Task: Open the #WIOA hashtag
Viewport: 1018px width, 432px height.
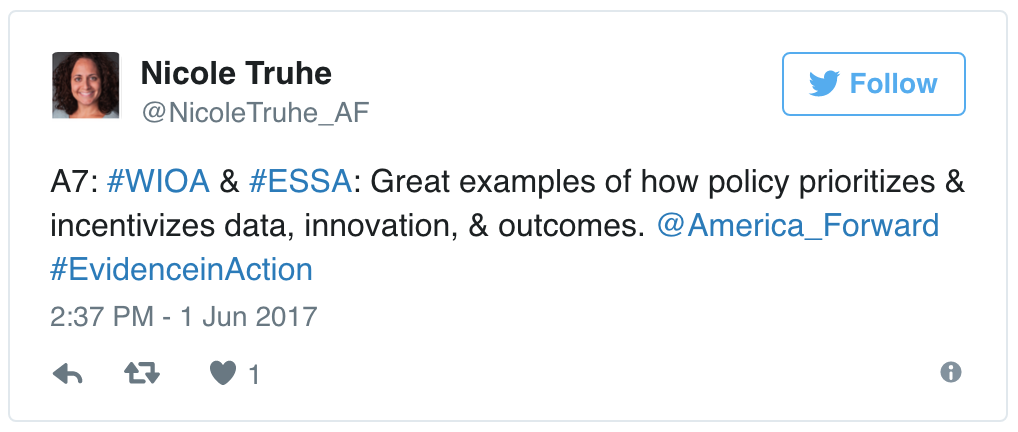Action: pyautogui.click(x=157, y=183)
